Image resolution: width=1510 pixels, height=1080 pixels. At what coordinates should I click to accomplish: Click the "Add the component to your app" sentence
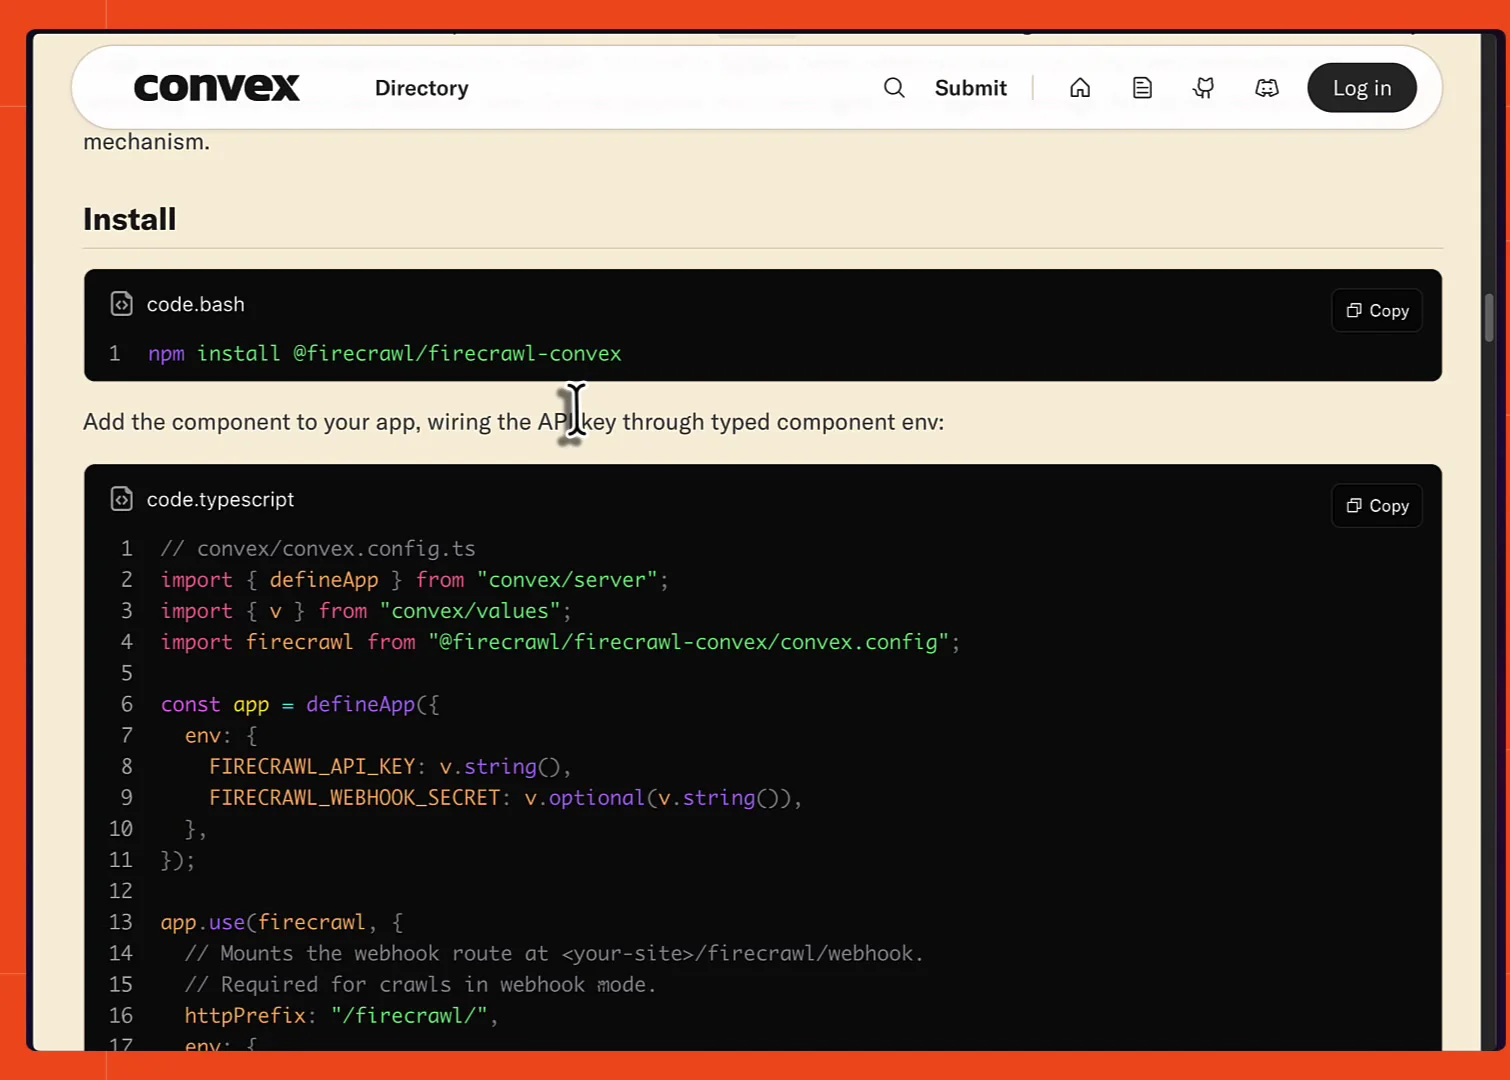[x=513, y=422]
